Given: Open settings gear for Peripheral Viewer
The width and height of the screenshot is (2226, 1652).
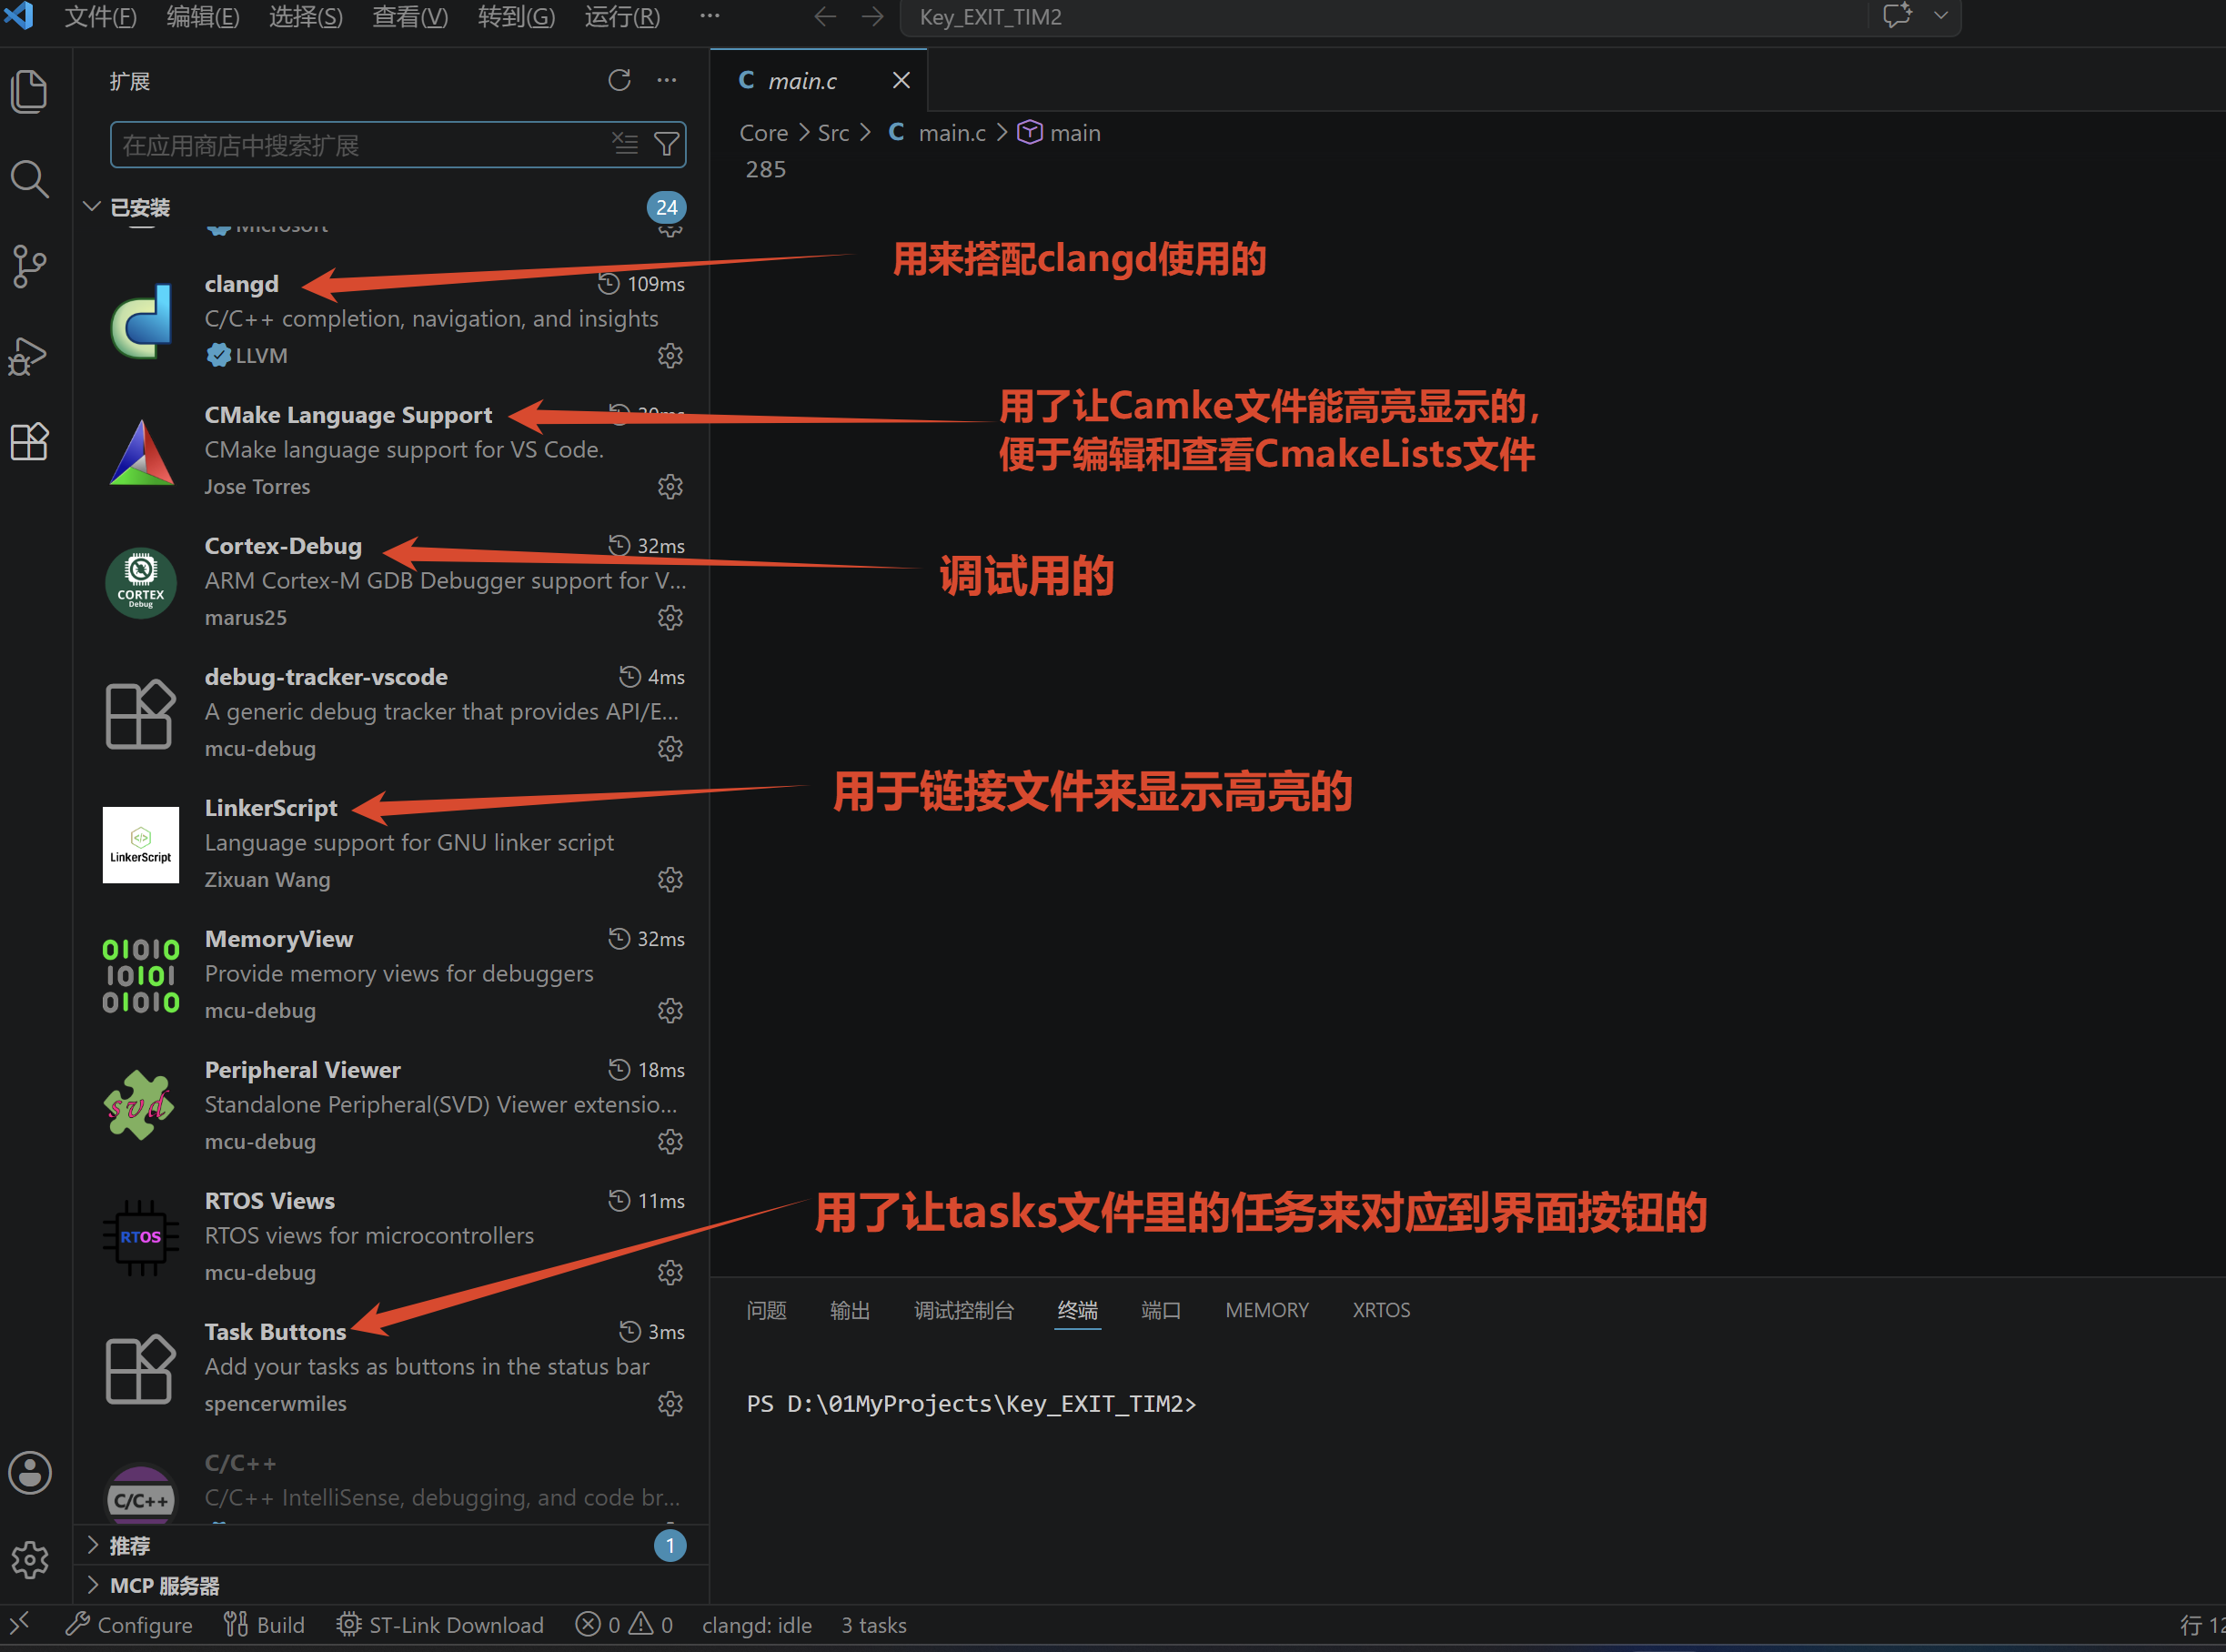Looking at the screenshot, I should click(x=670, y=1141).
